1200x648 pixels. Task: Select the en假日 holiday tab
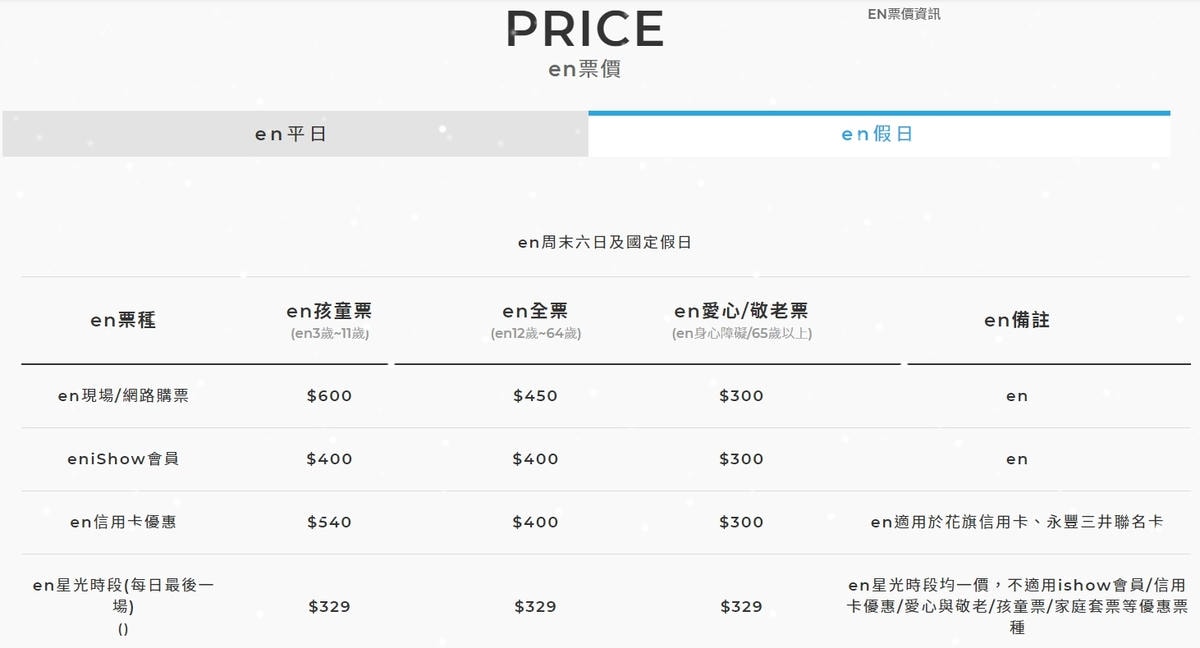[877, 134]
